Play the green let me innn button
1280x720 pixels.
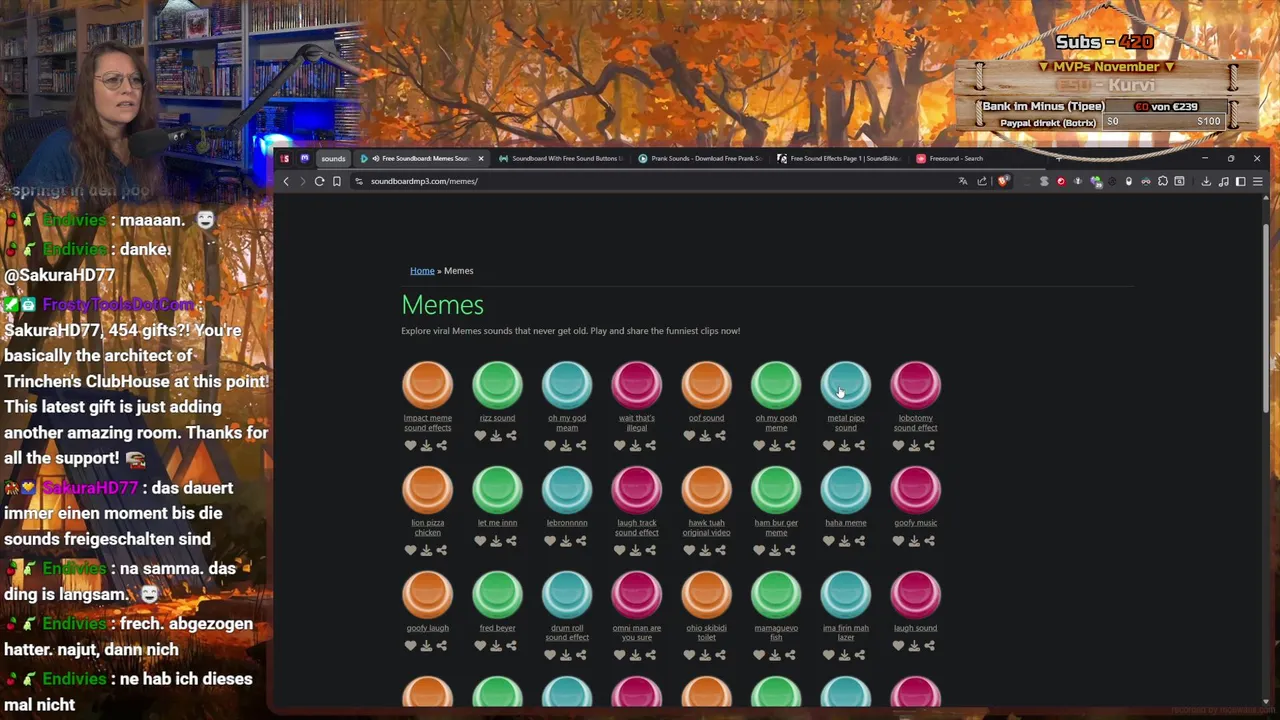coord(497,490)
